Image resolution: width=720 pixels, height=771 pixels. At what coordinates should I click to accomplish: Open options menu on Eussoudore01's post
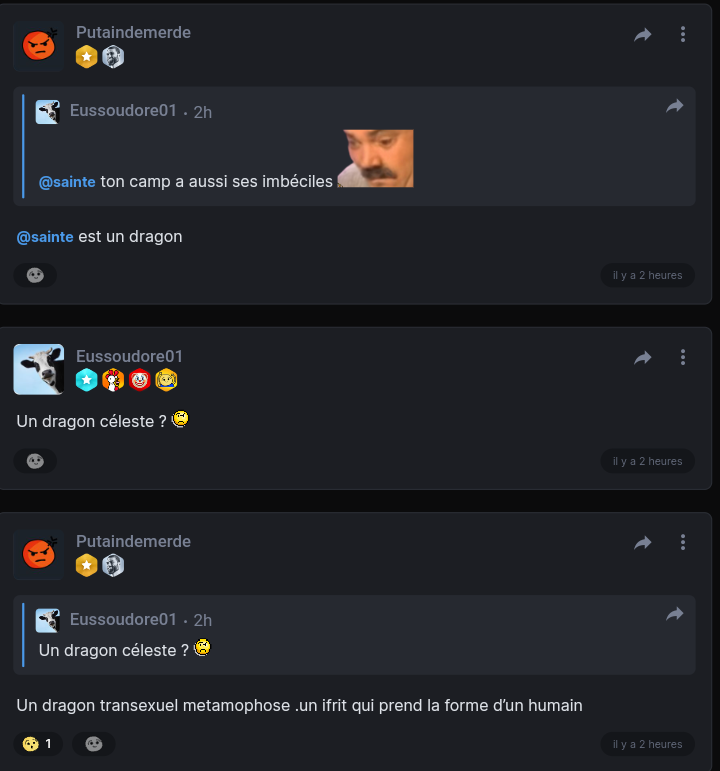(x=683, y=357)
